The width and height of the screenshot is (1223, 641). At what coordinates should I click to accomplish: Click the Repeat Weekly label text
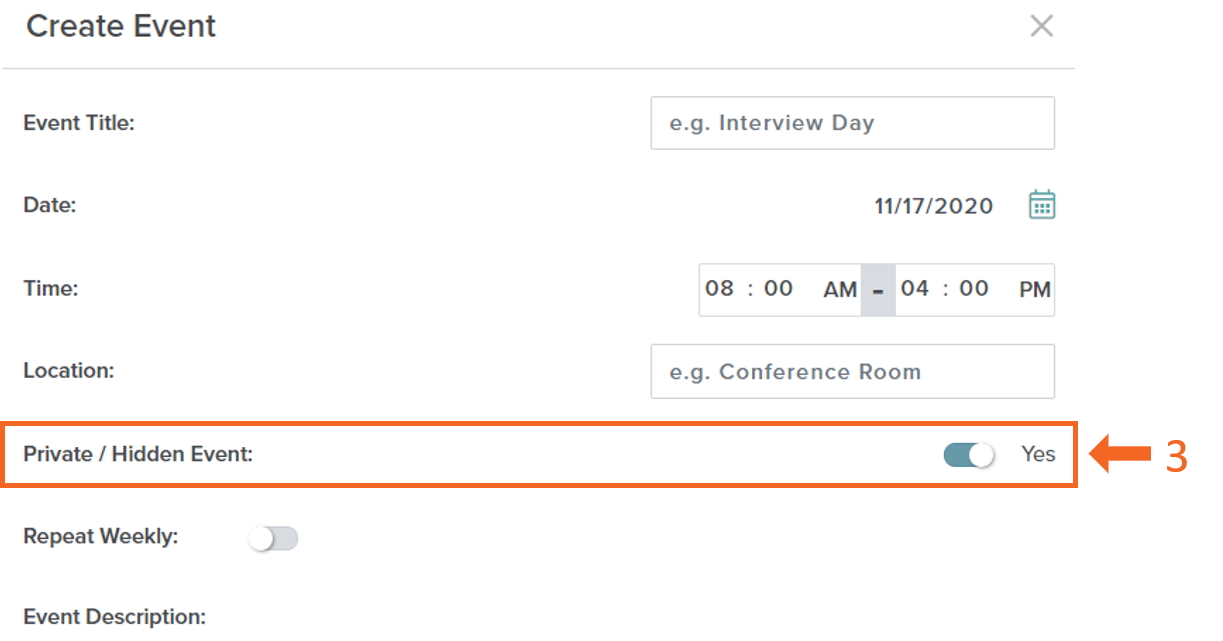click(x=101, y=536)
